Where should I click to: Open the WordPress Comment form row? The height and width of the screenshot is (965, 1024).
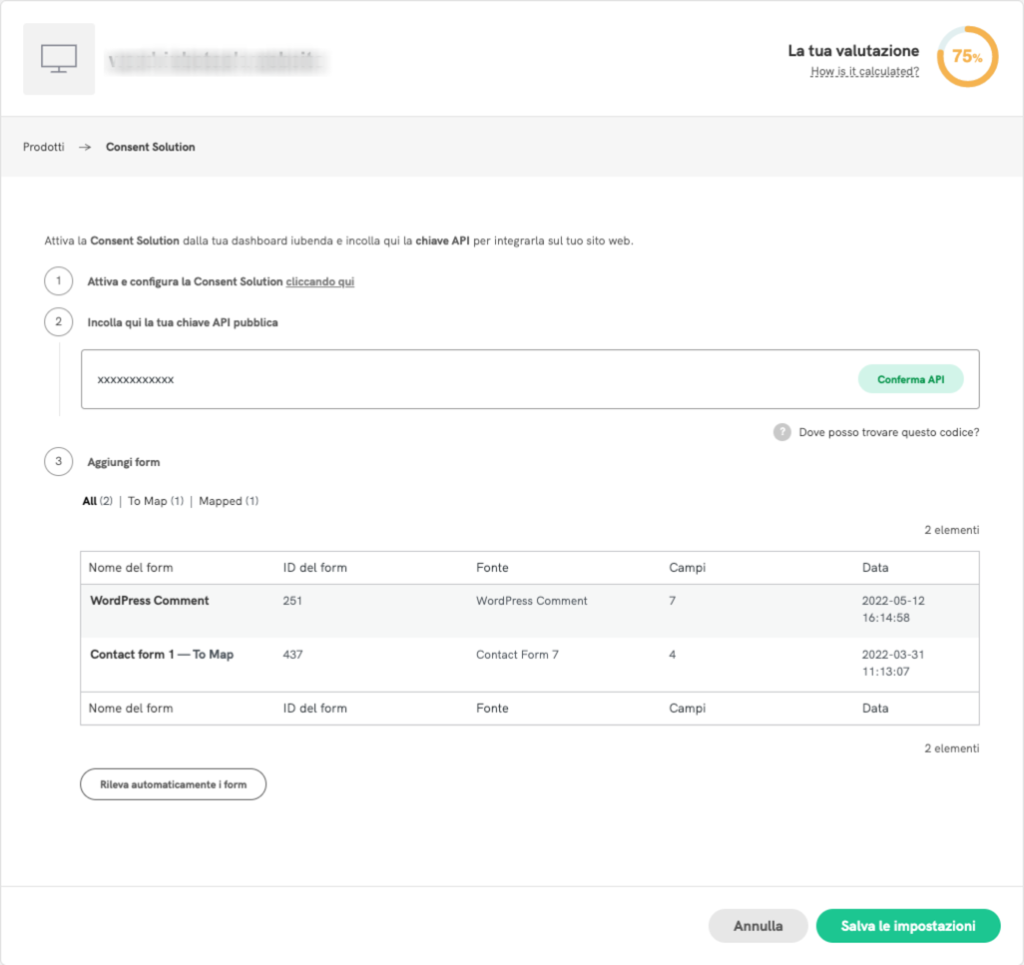click(150, 601)
